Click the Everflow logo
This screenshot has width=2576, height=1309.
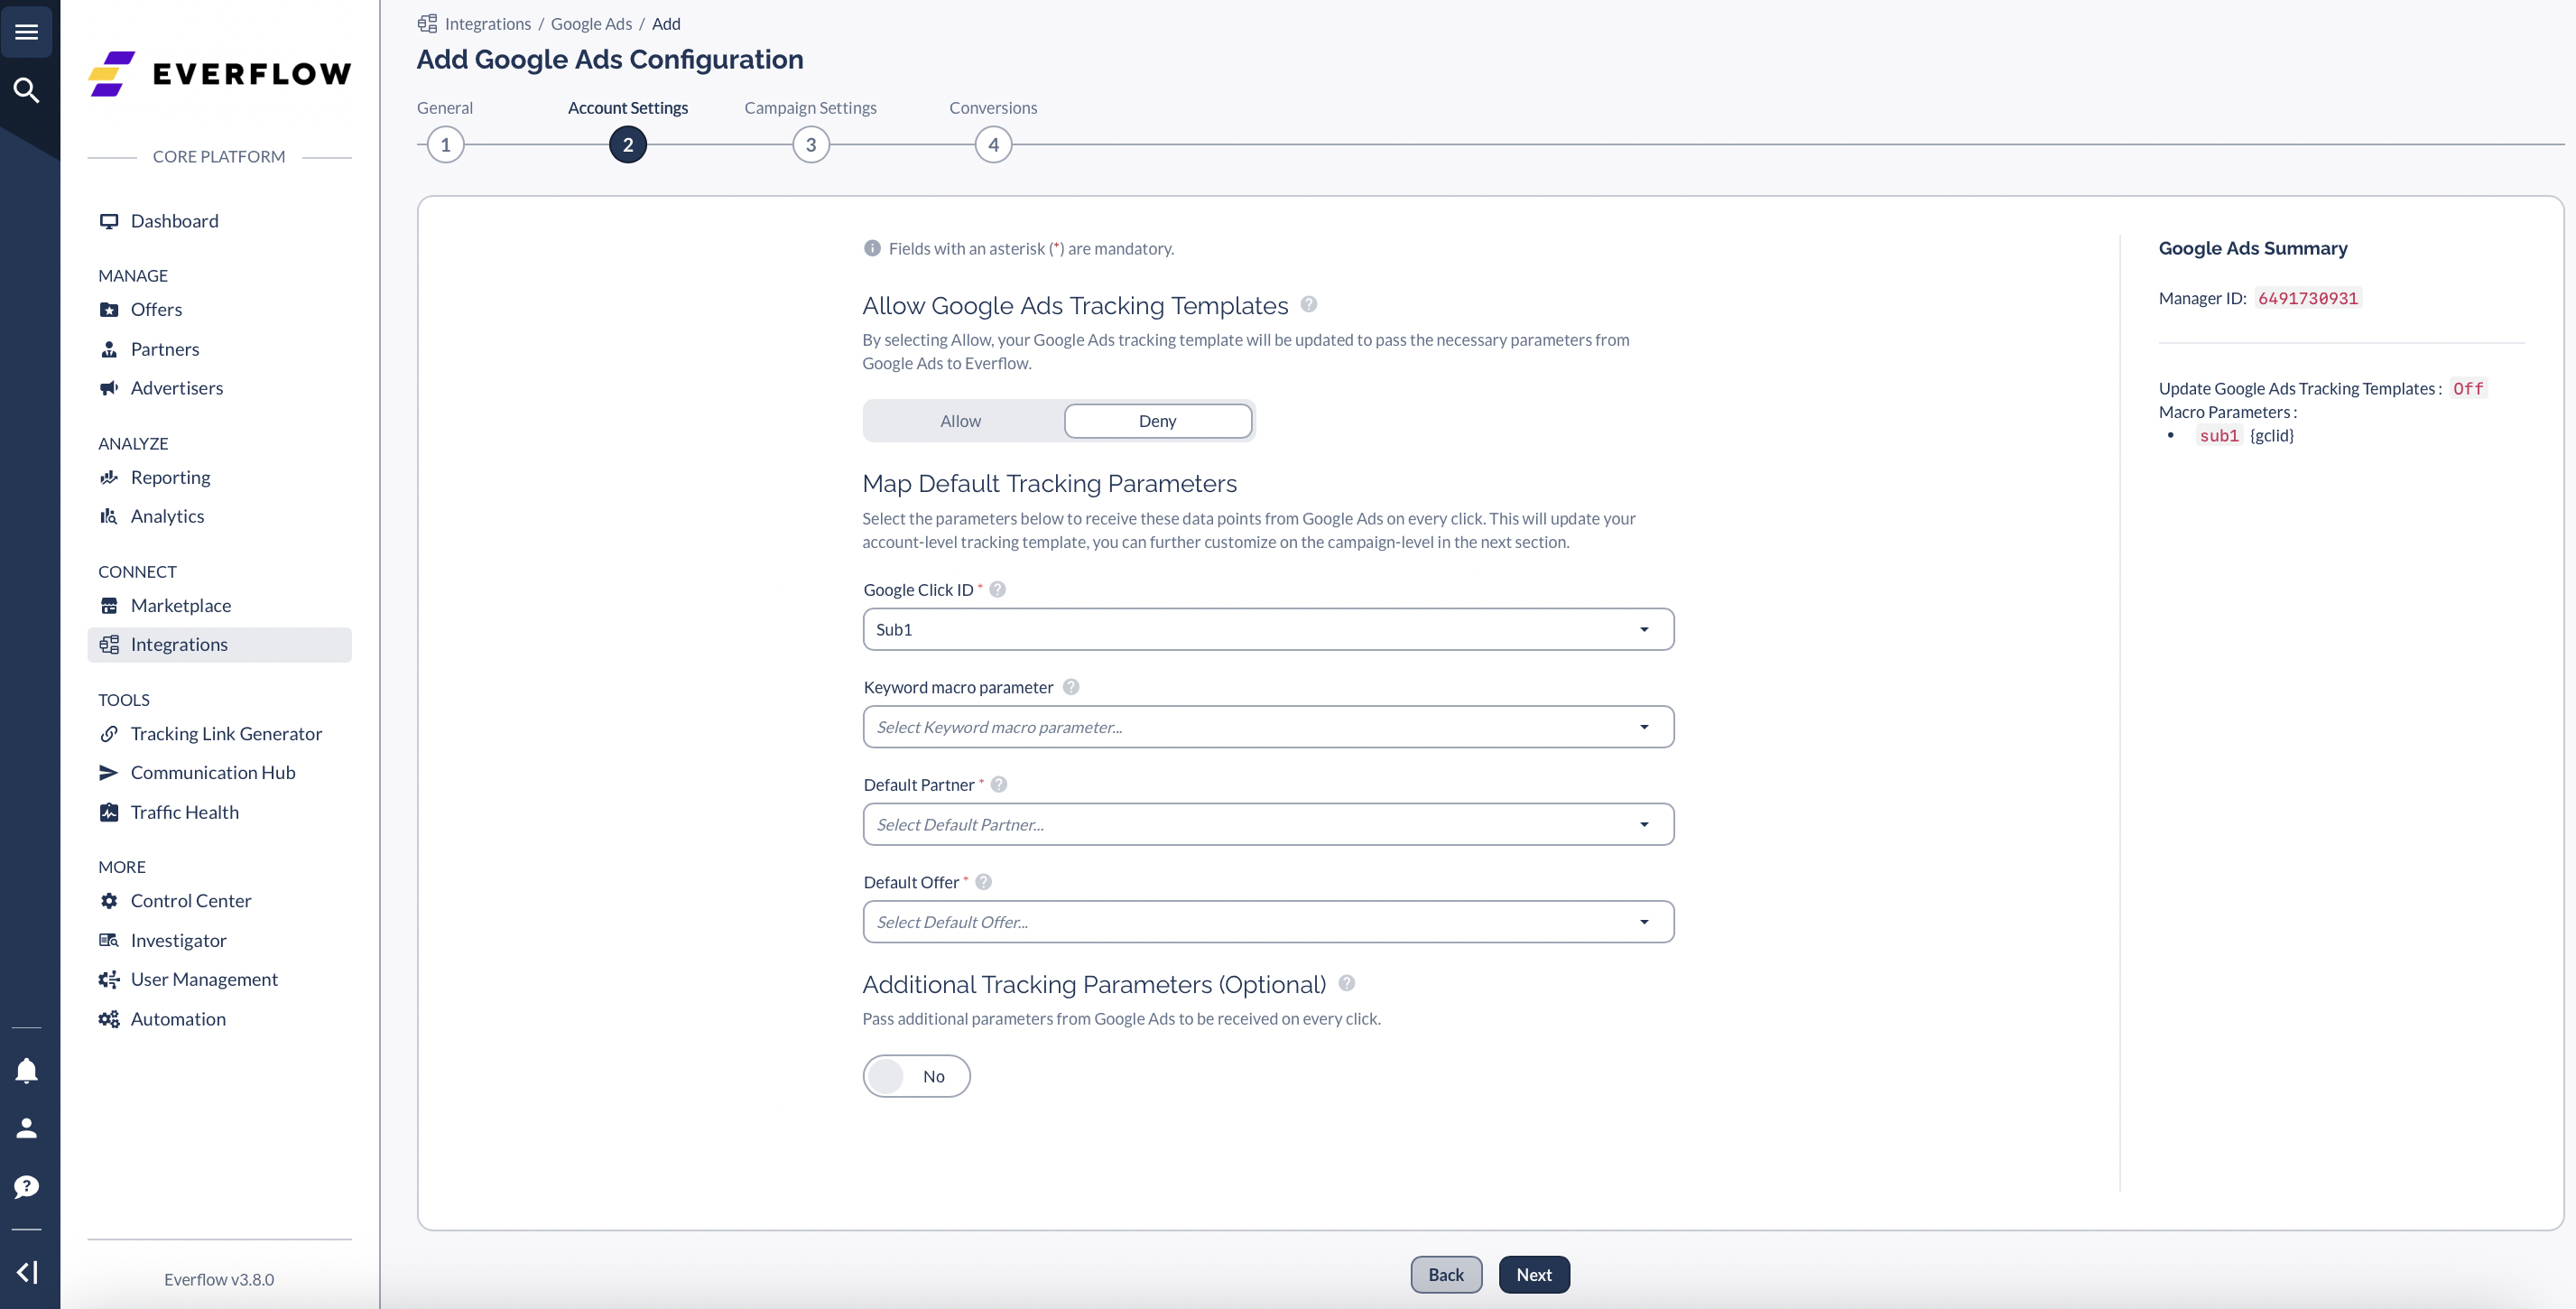219,74
